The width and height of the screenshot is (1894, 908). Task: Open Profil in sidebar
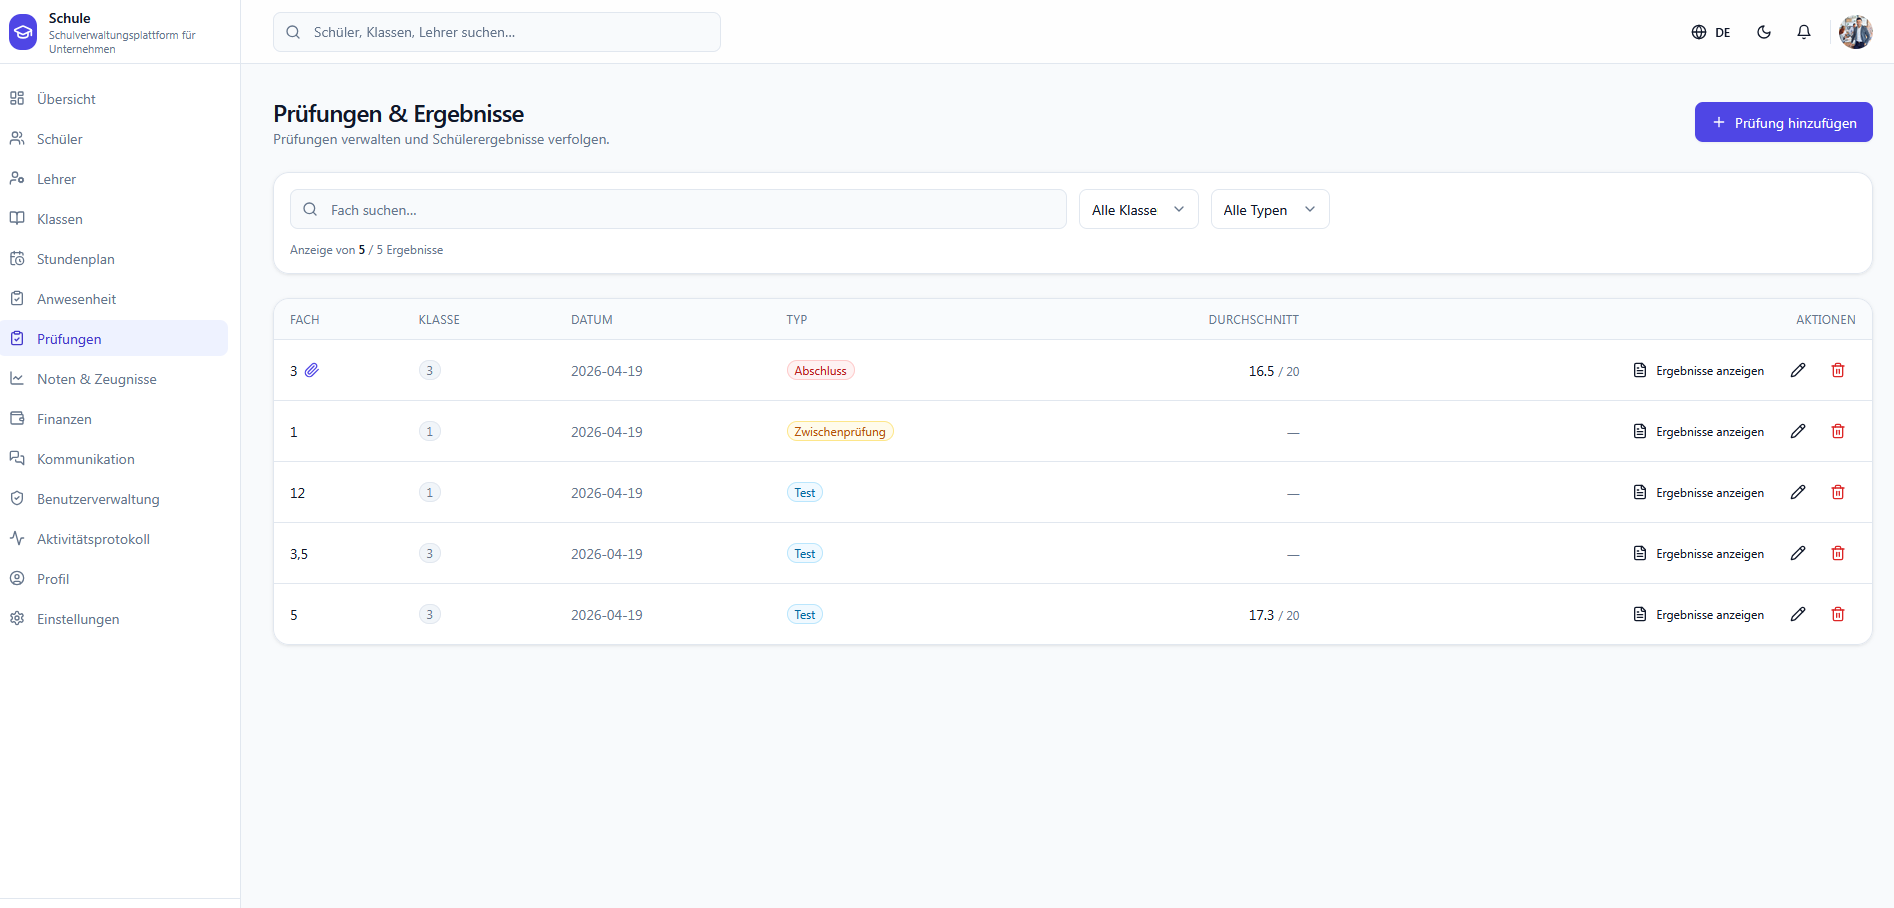114,579
